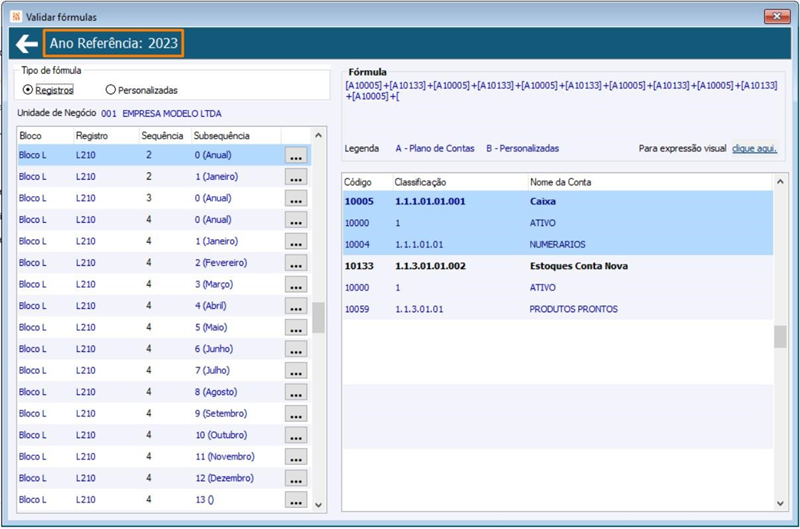The width and height of the screenshot is (800, 529).
Task: Click the 'B - Personalizadas' legend
Action: coord(522,148)
